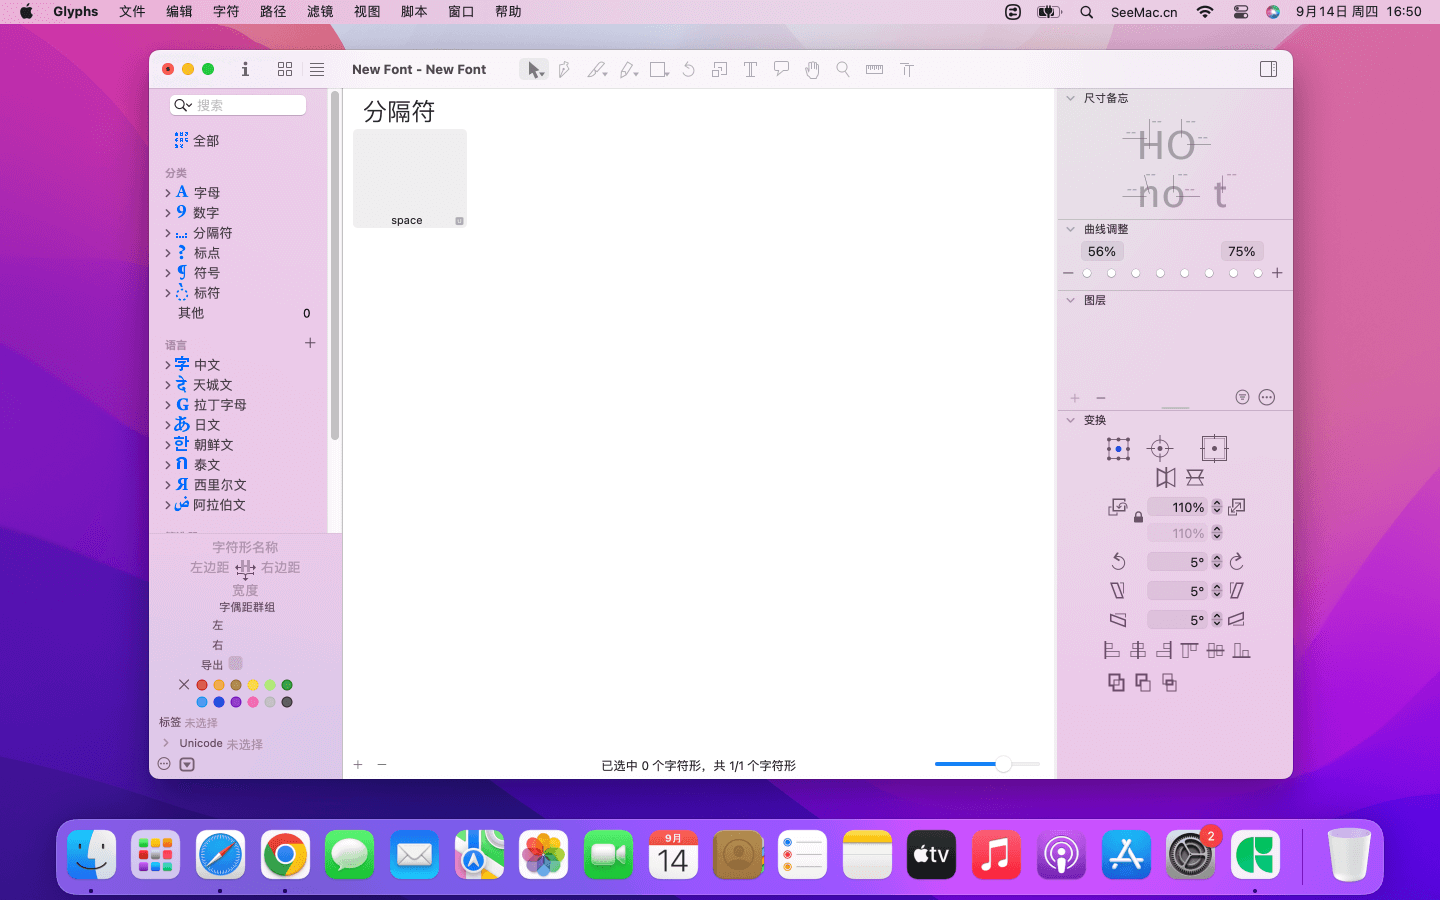1440x900 pixels.
Task: Select the Text tool in toolbar
Action: [750, 70]
